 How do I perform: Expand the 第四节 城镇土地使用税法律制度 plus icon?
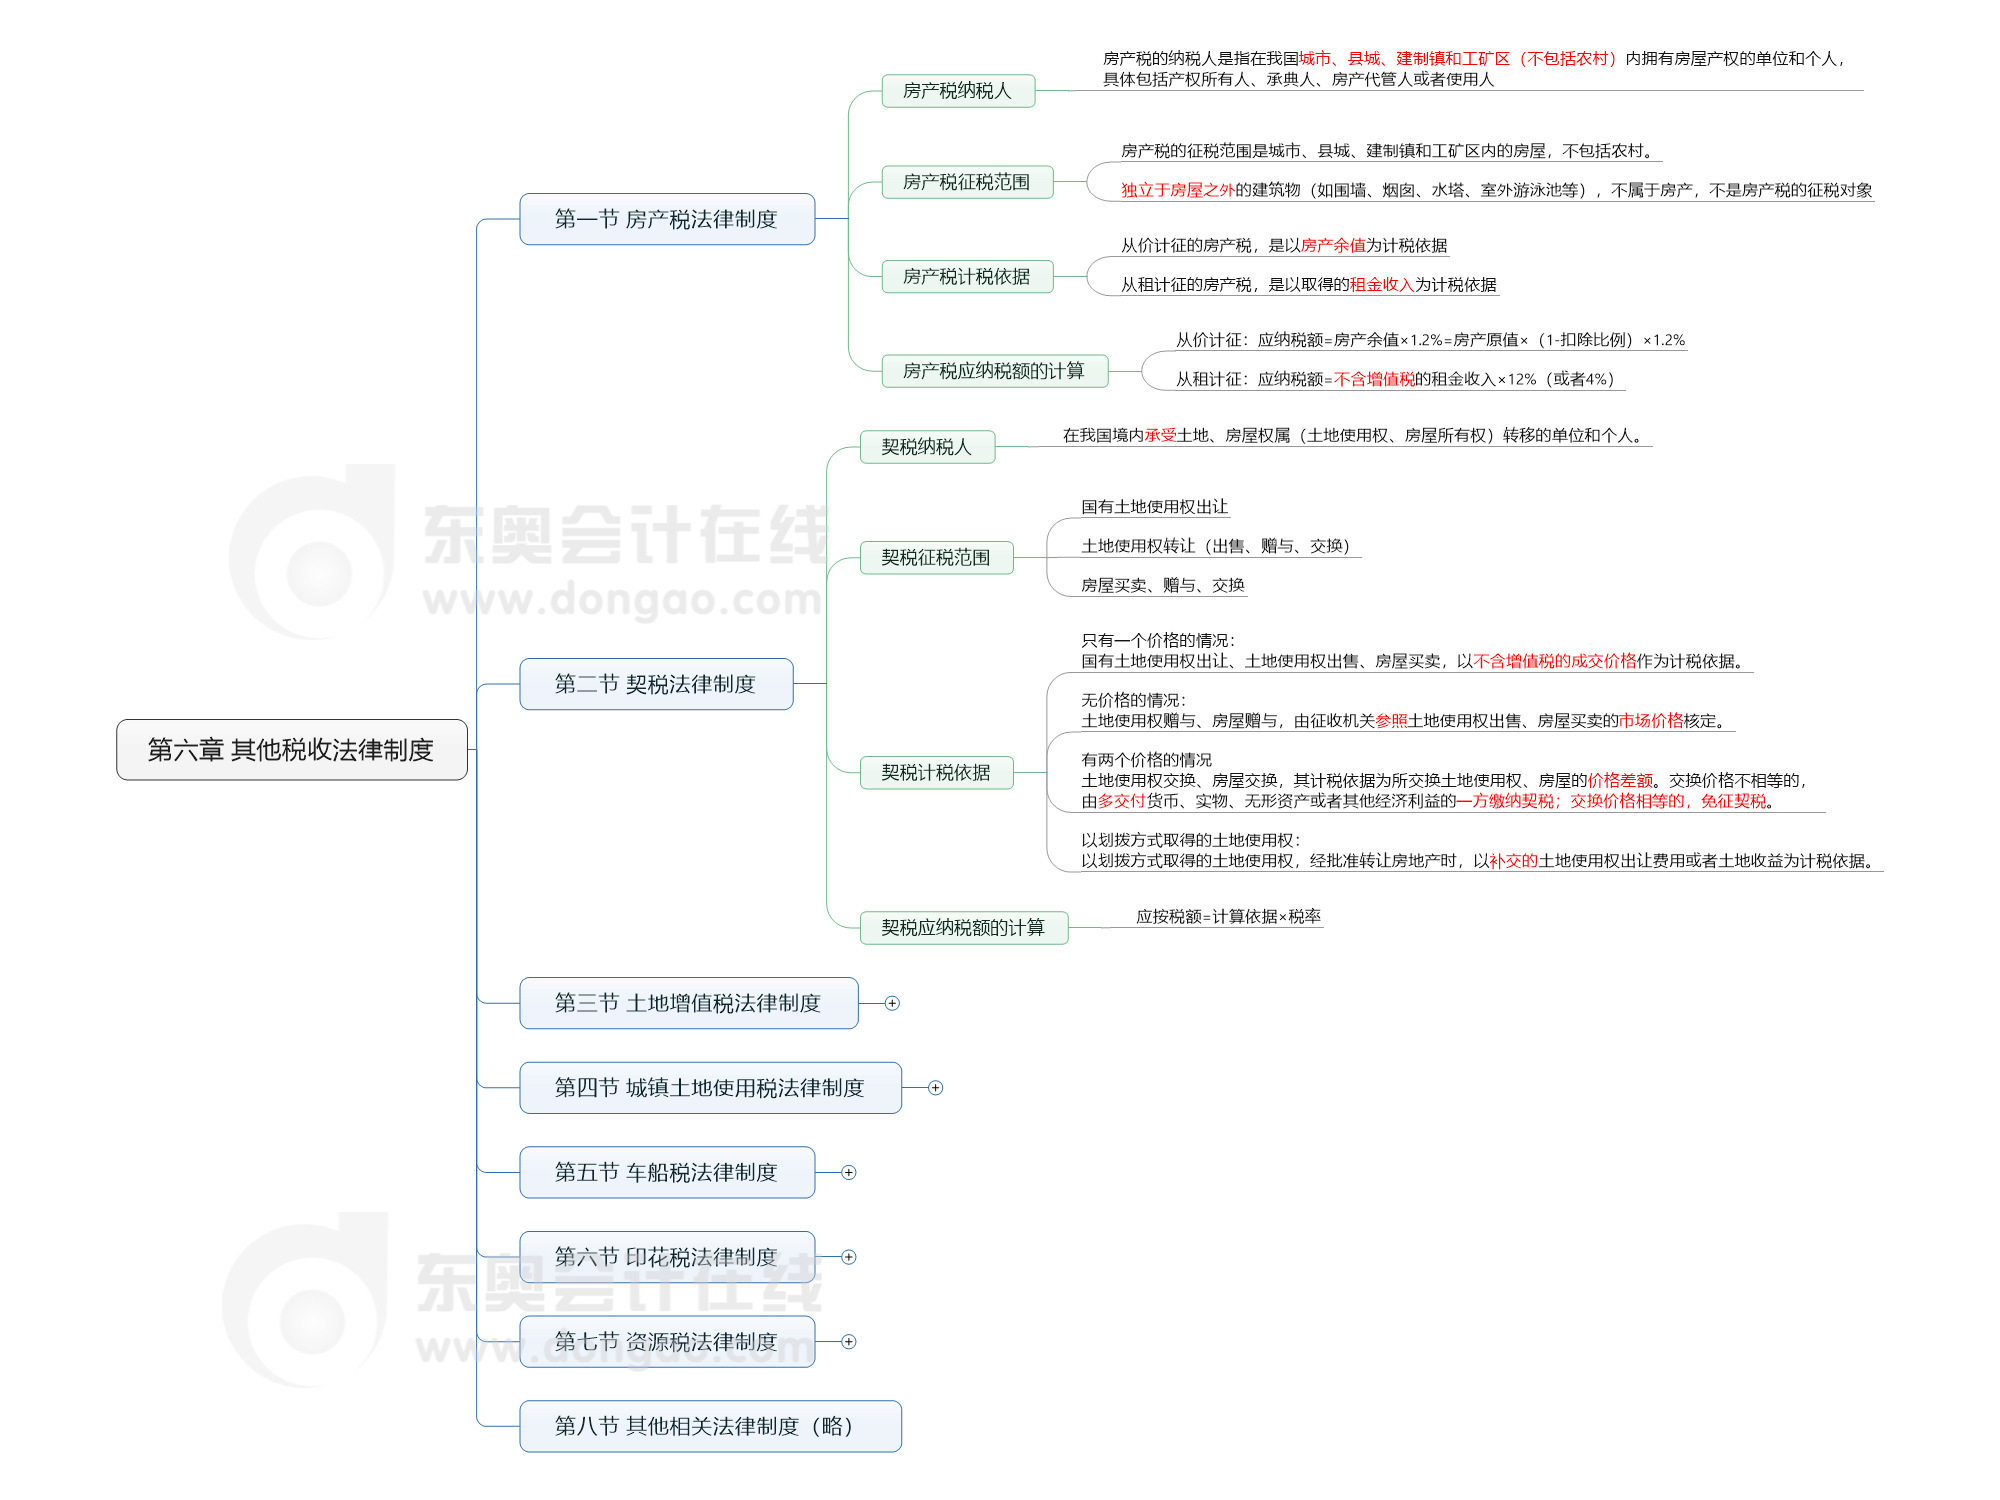point(935,1088)
